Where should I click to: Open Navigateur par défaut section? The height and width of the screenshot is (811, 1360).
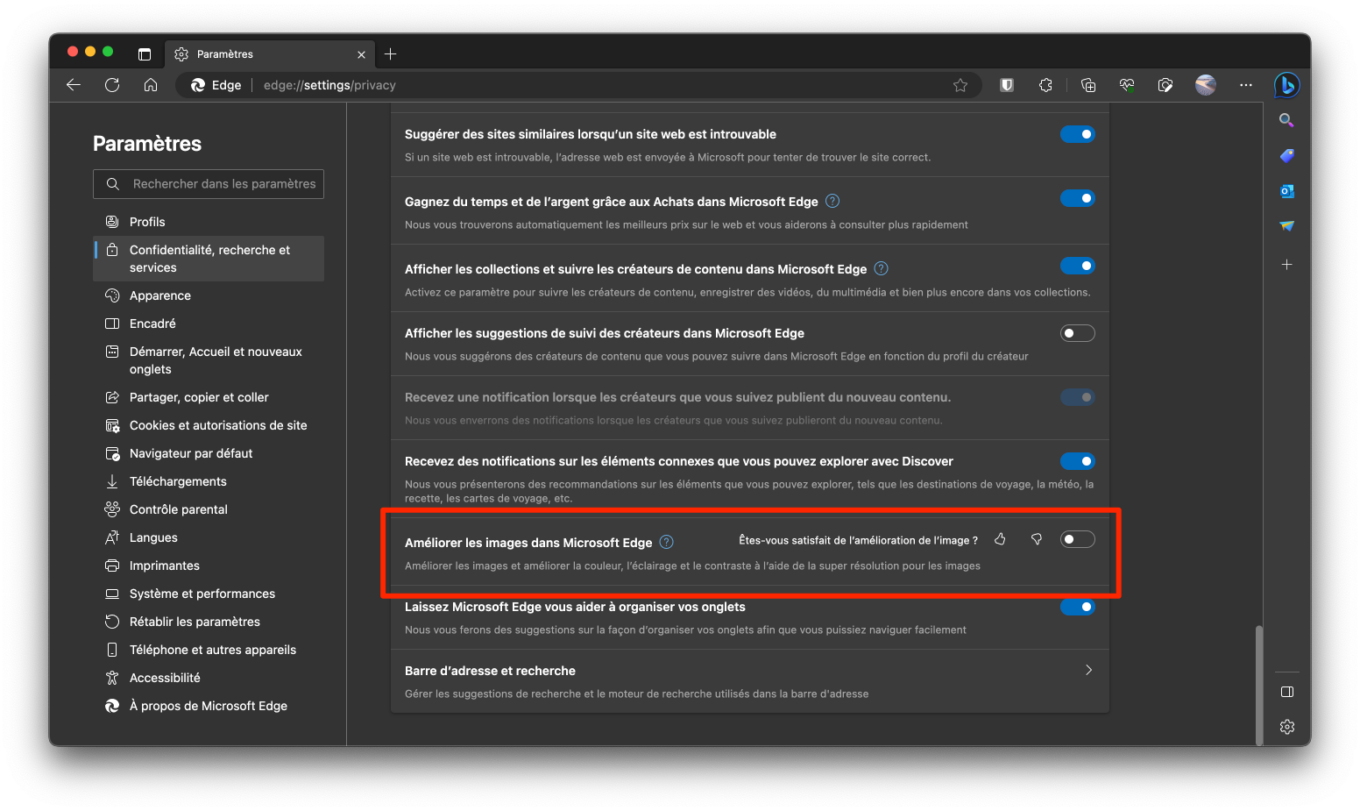pos(208,453)
